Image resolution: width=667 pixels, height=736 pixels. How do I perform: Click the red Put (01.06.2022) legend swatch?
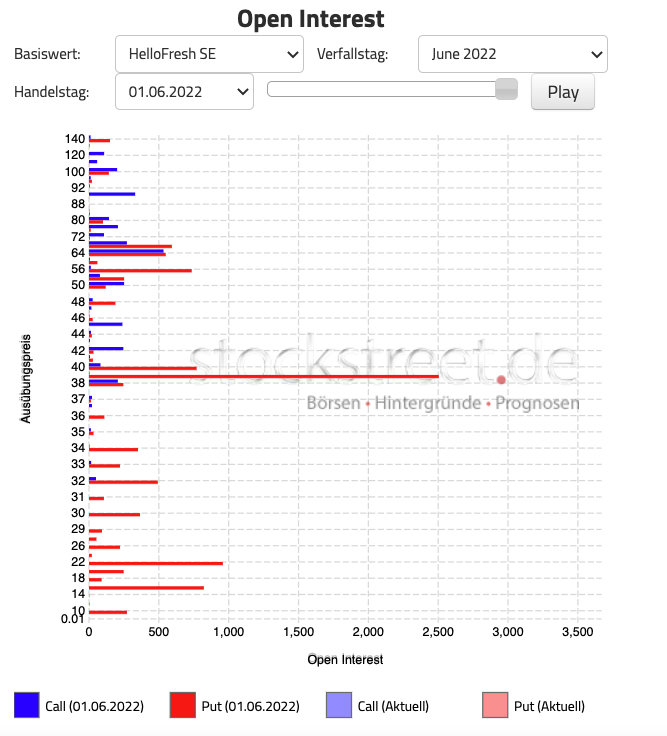point(183,705)
